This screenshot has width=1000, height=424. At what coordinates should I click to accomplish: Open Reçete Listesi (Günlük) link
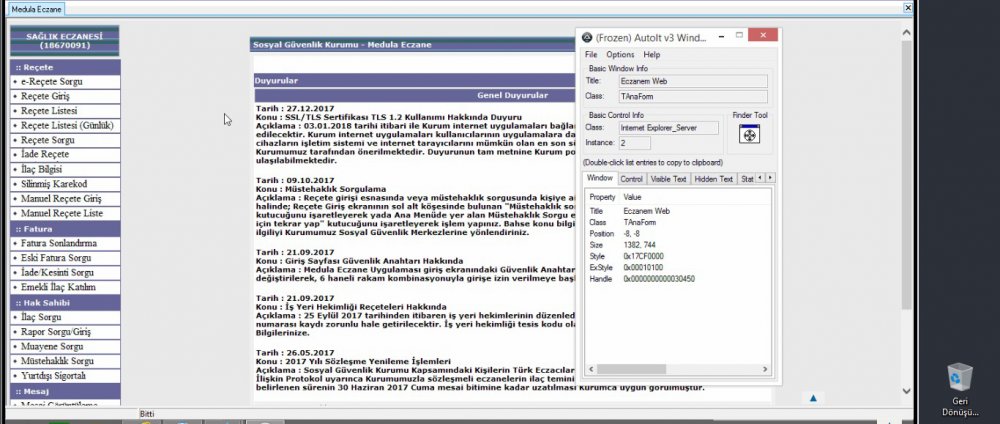coord(65,126)
